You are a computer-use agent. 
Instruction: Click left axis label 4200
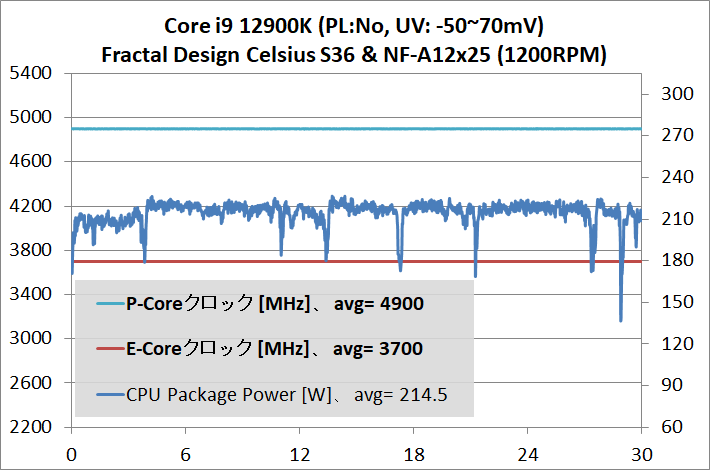[31, 206]
